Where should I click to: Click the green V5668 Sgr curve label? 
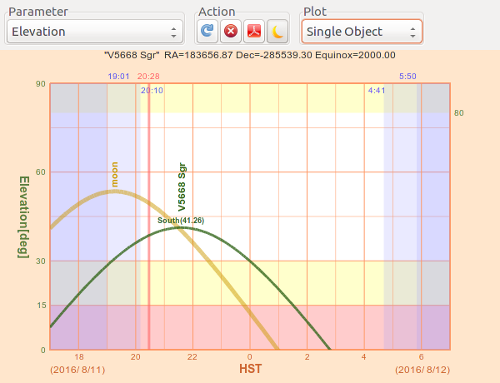182,187
